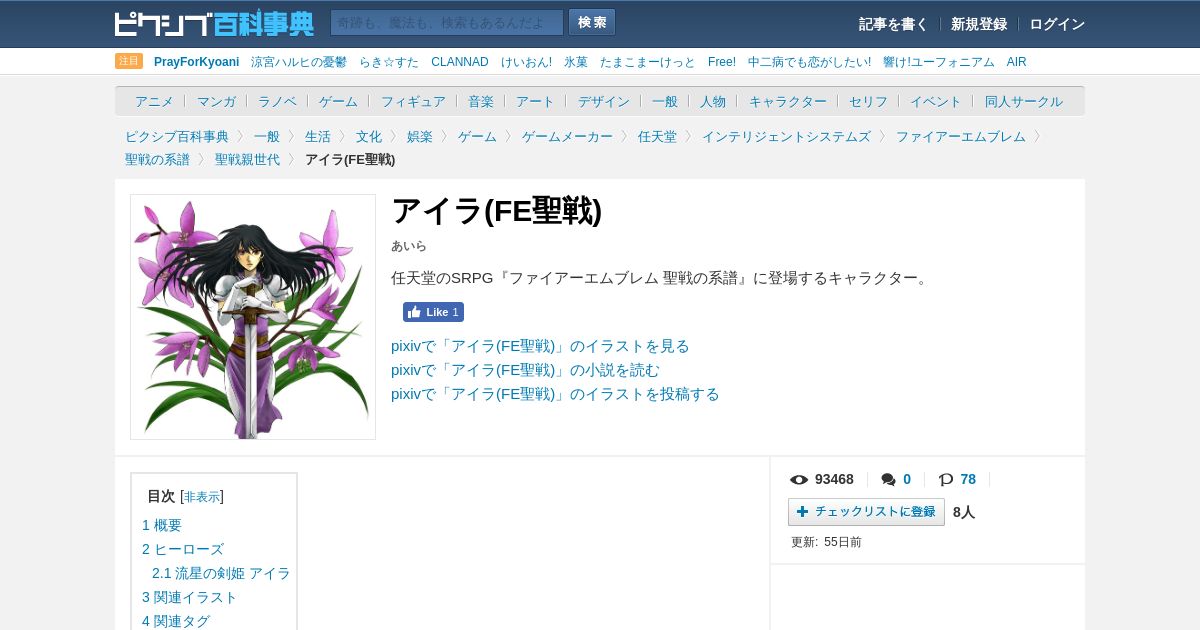Viewport: 1200px width, 630px height.
Task: Jump to section 4 関連タグ
Action: click(176, 621)
